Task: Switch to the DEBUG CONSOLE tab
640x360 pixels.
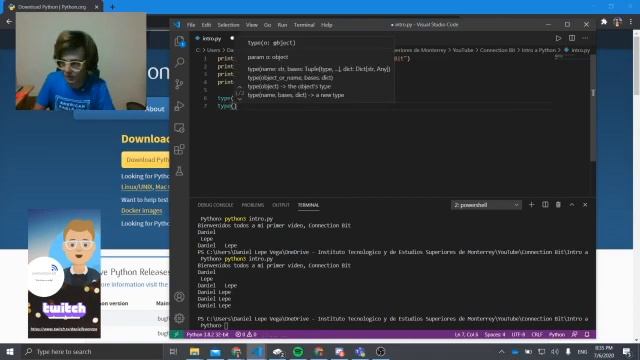Action: click(215, 205)
